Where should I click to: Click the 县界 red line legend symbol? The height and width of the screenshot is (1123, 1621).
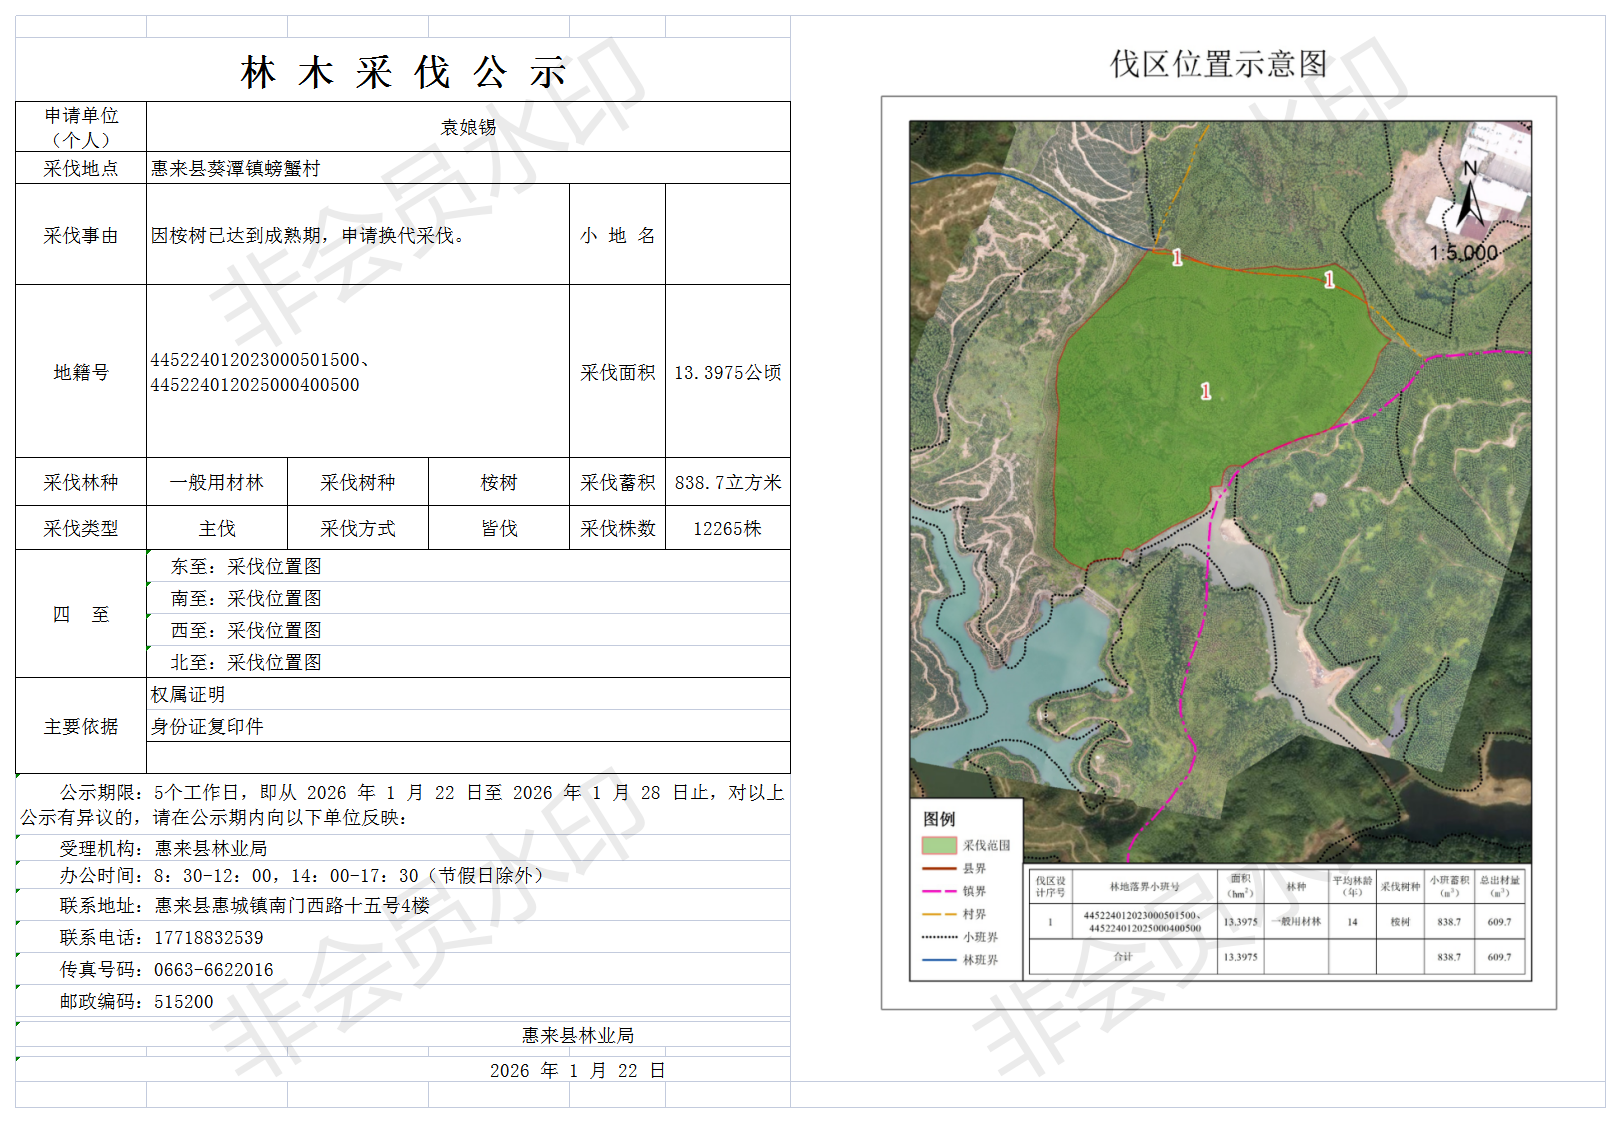coord(938,868)
